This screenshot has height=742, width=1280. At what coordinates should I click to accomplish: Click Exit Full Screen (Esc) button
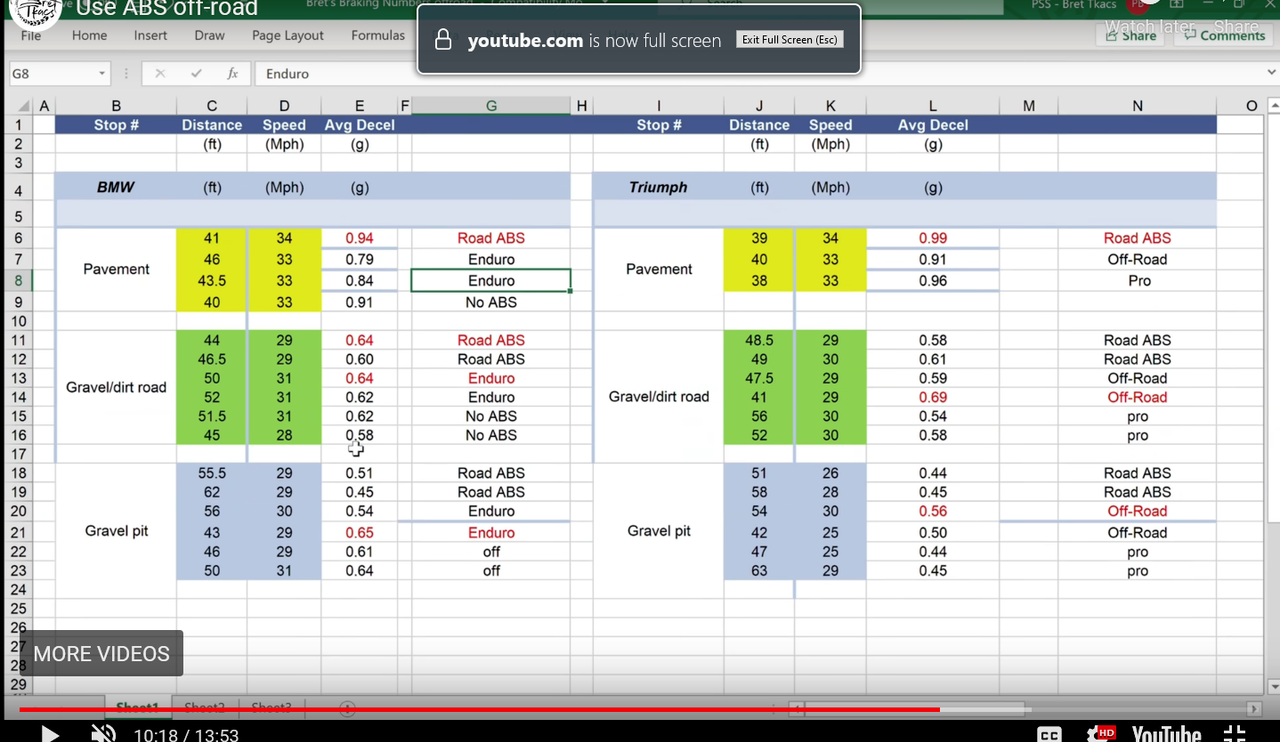(790, 40)
